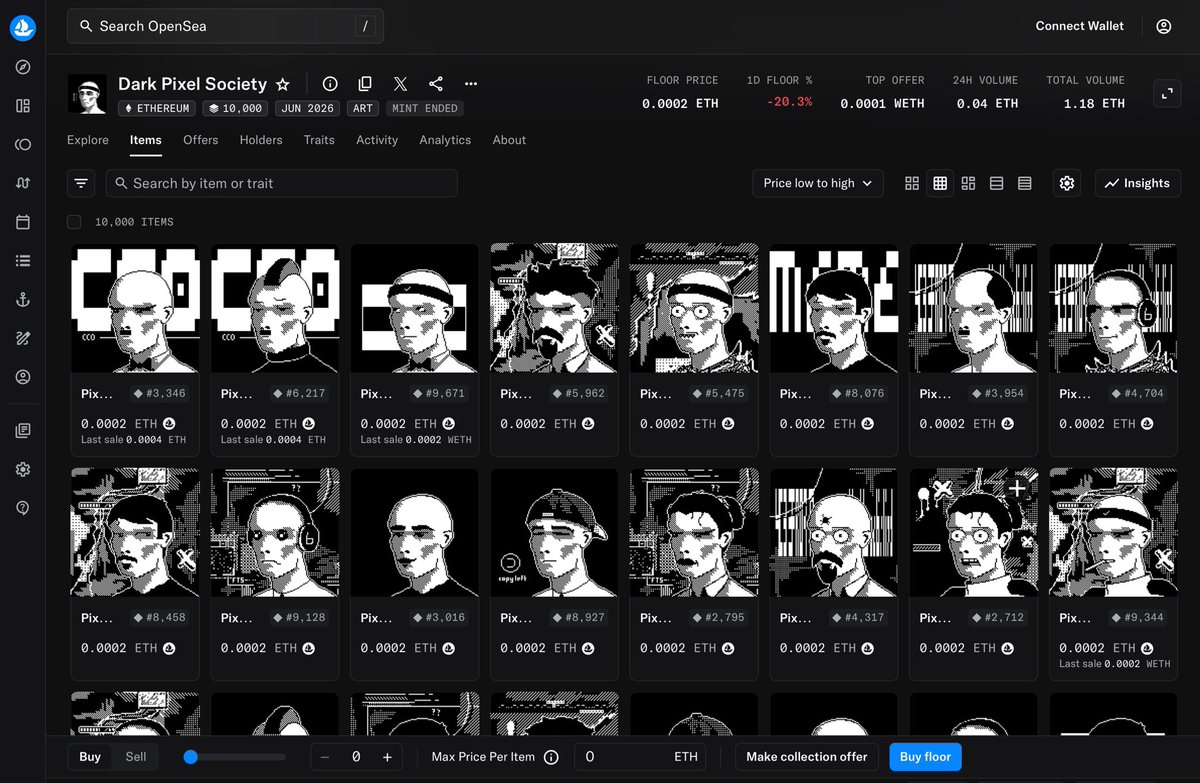Open the Activity list icon in sidebar
The width and height of the screenshot is (1200, 783).
(x=23, y=261)
